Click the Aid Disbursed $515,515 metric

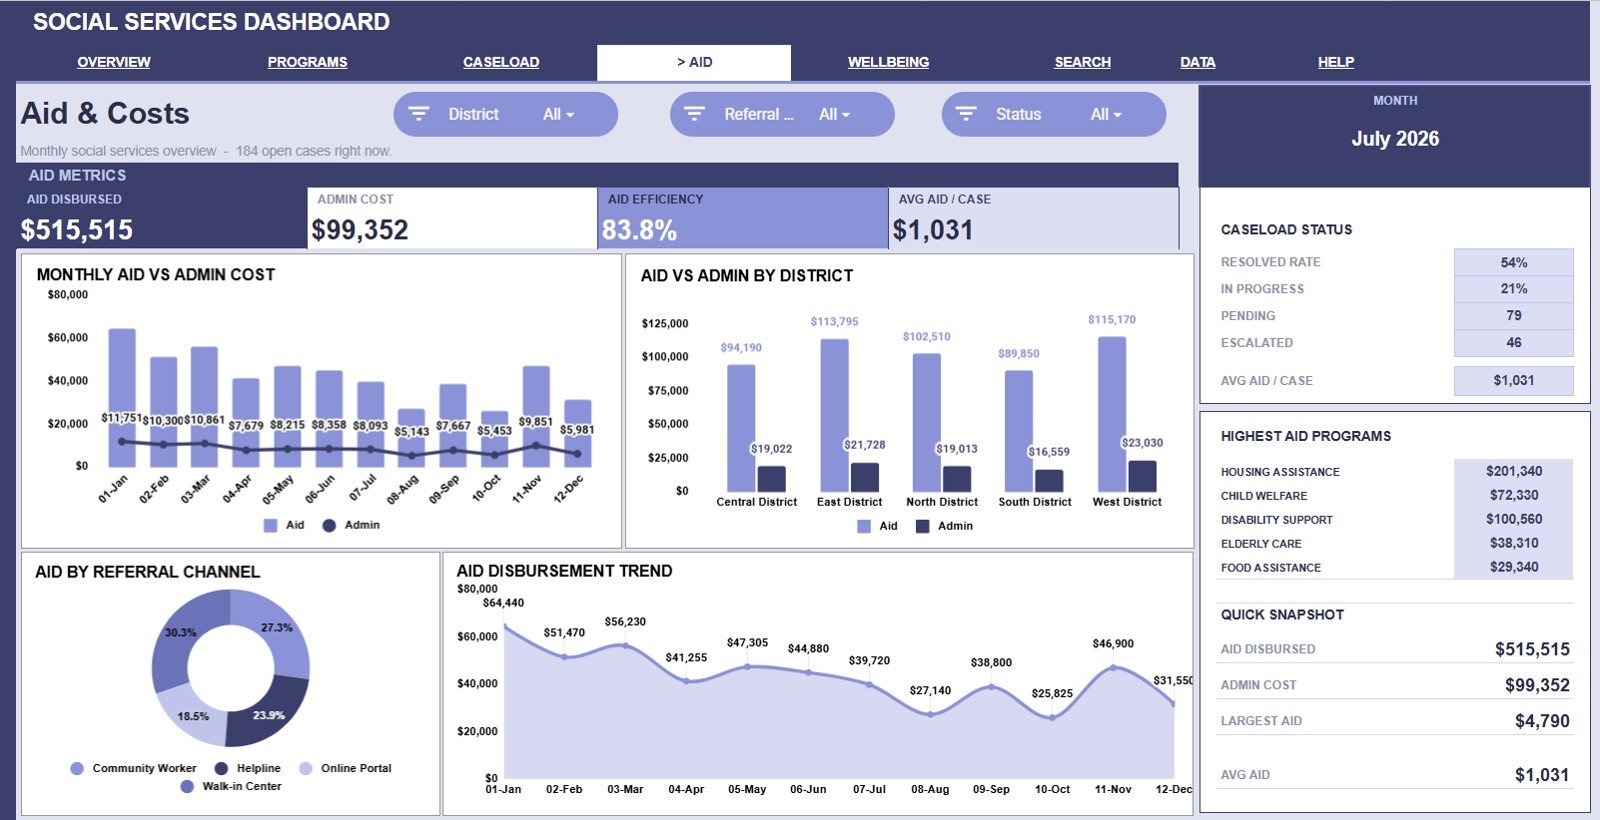pyautogui.click(x=163, y=218)
